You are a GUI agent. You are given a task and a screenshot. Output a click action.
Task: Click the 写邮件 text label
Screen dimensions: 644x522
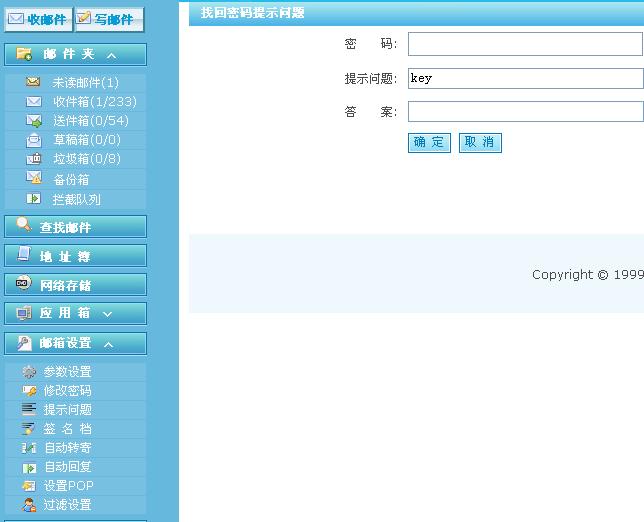coord(114,19)
